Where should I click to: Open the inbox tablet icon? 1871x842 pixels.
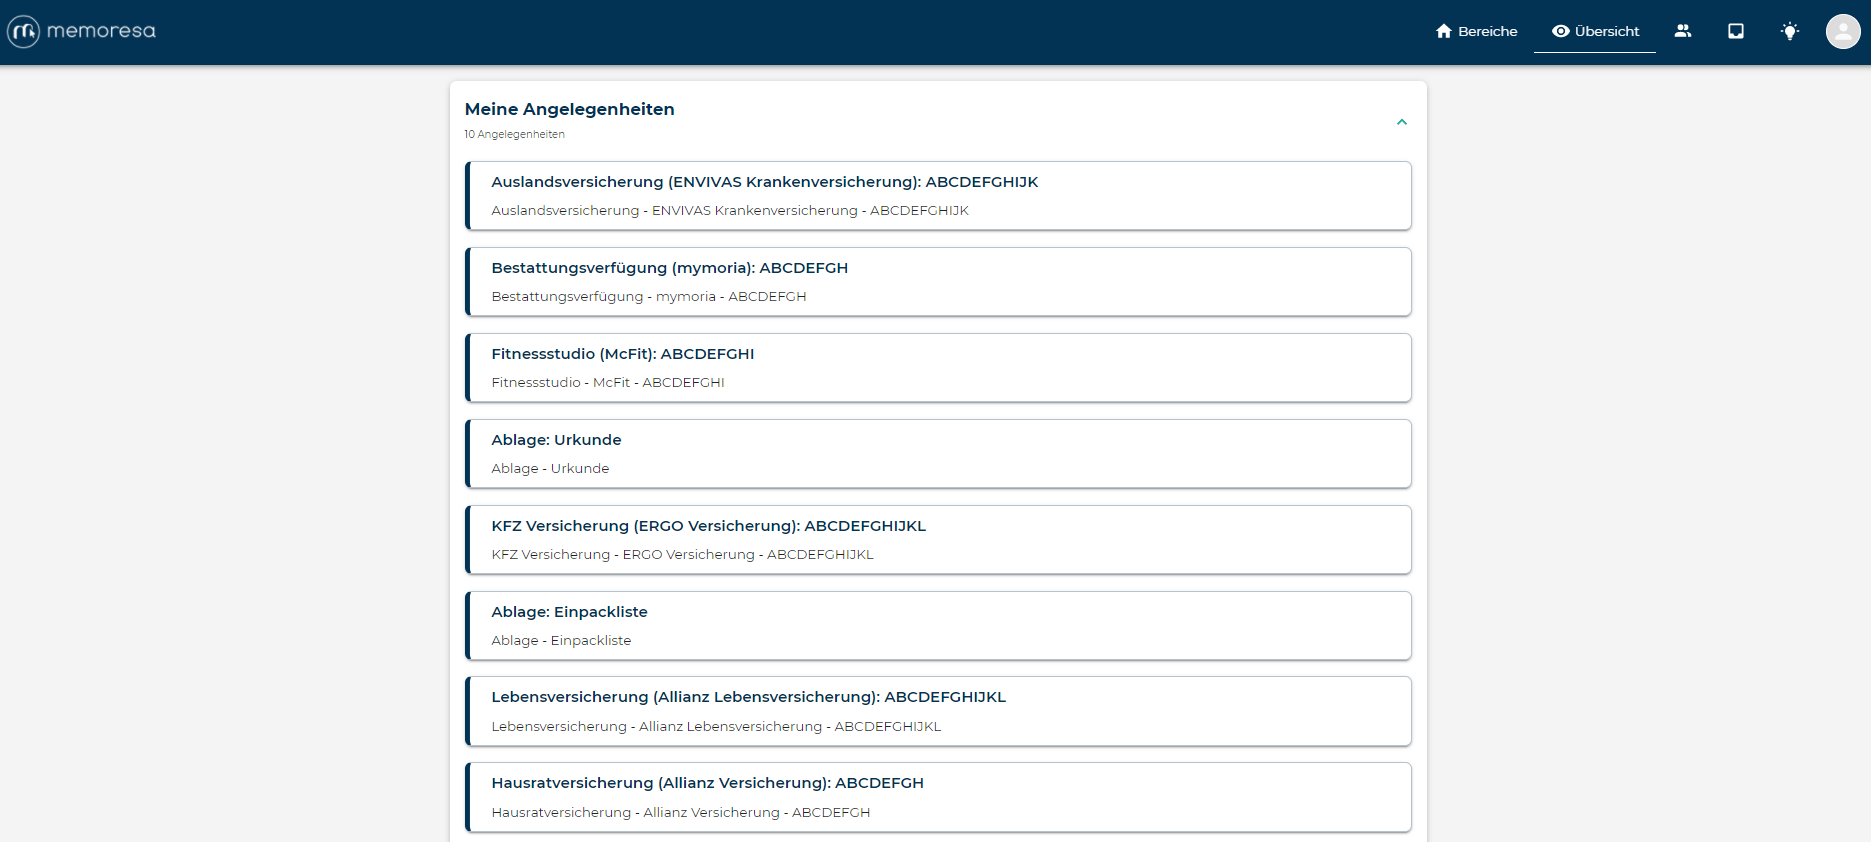(x=1736, y=31)
